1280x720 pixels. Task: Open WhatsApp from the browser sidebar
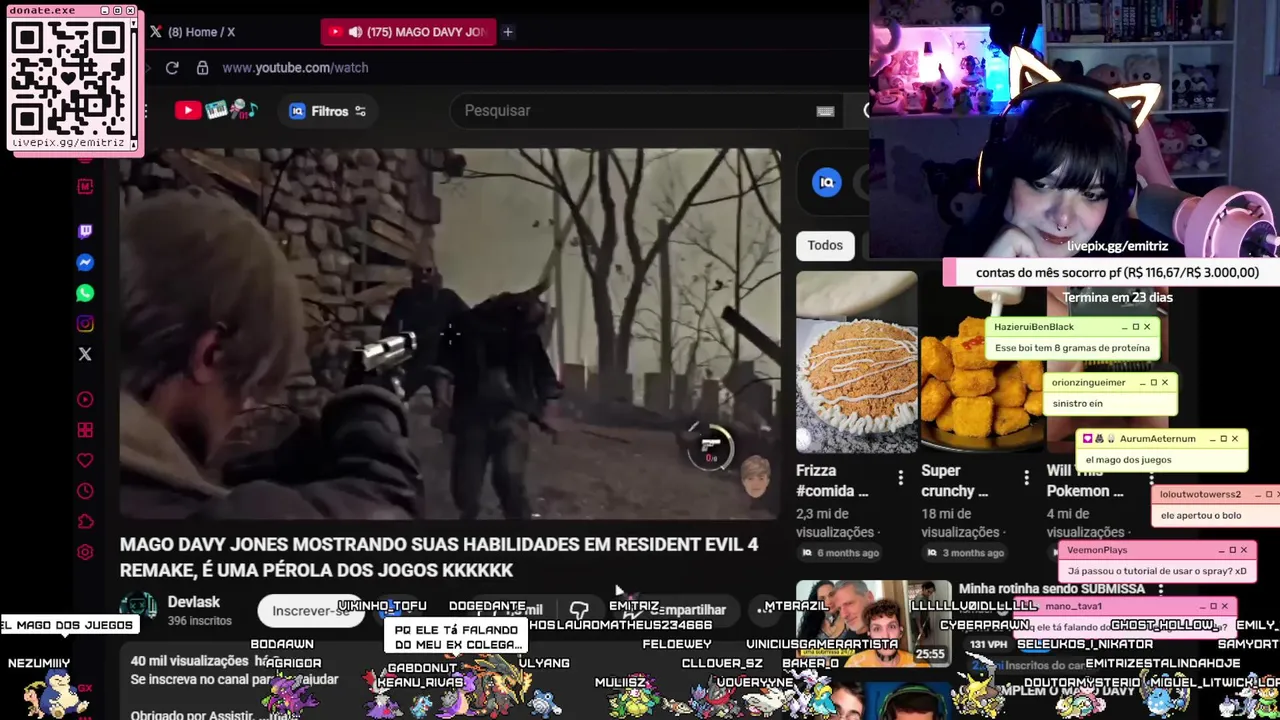(x=85, y=293)
